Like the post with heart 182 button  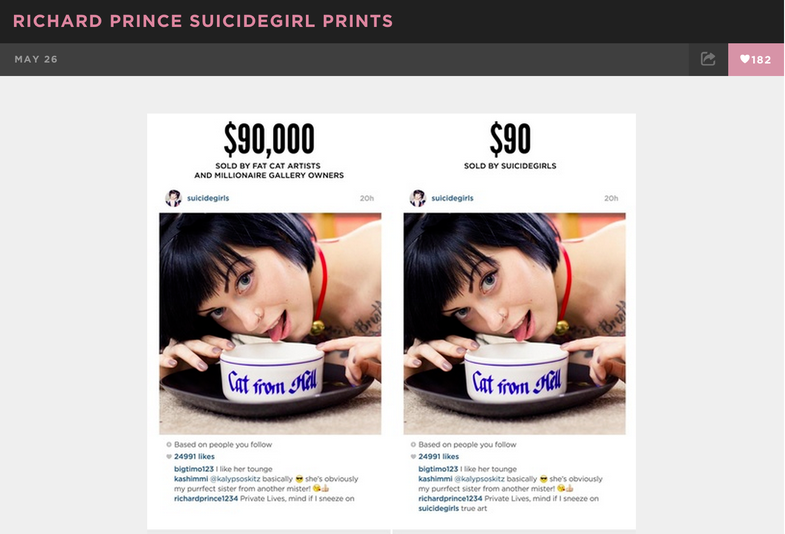(x=756, y=60)
